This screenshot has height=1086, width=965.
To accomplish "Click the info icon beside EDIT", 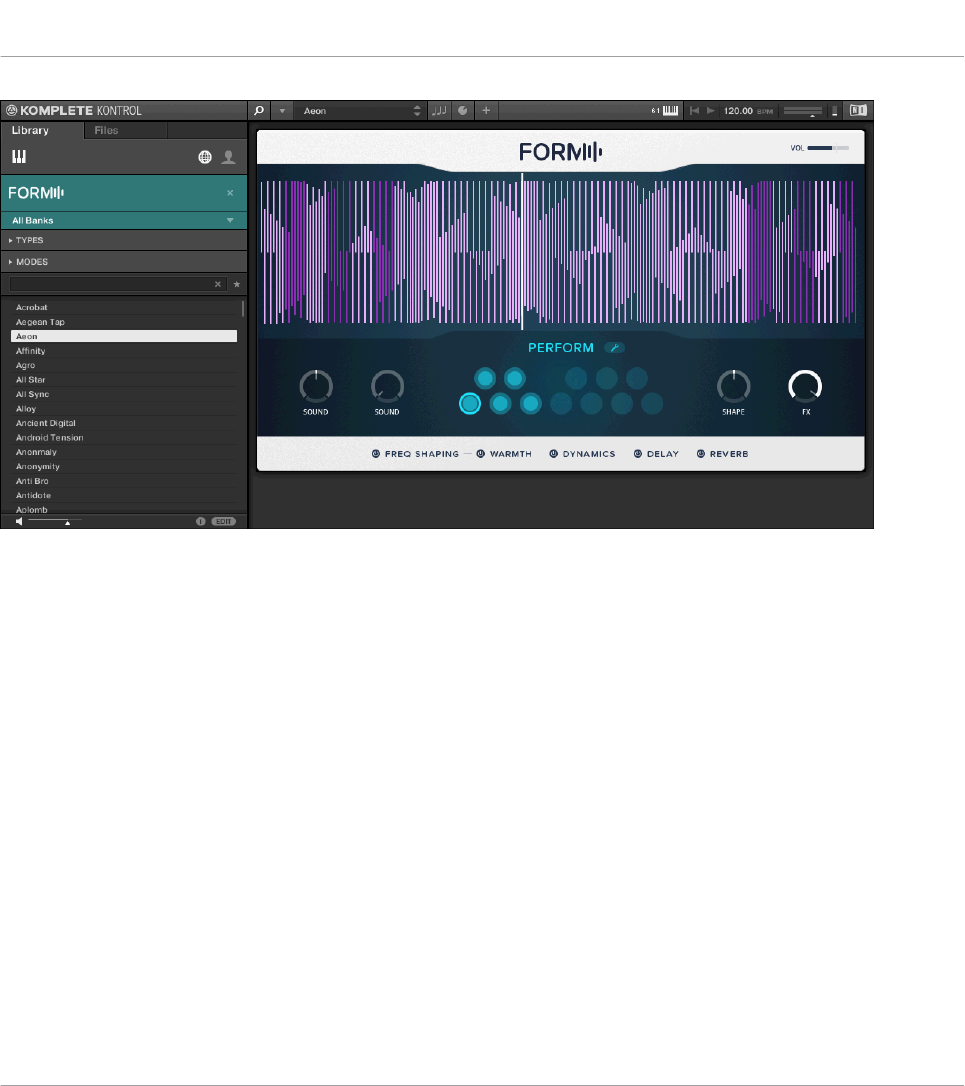I will [x=201, y=522].
